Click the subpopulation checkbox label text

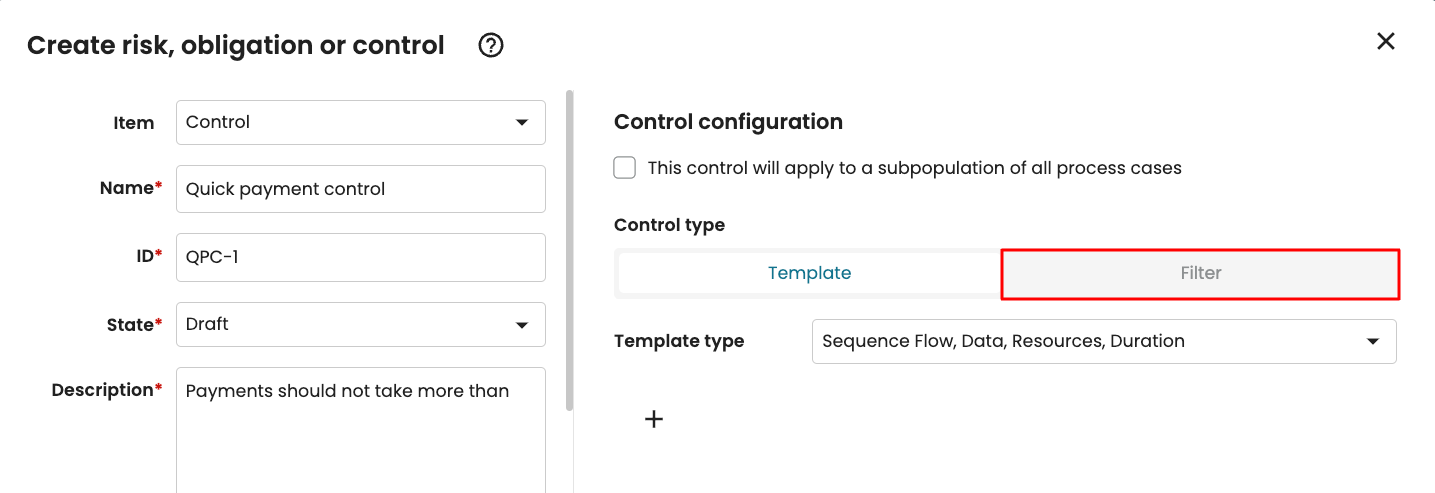(914, 168)
